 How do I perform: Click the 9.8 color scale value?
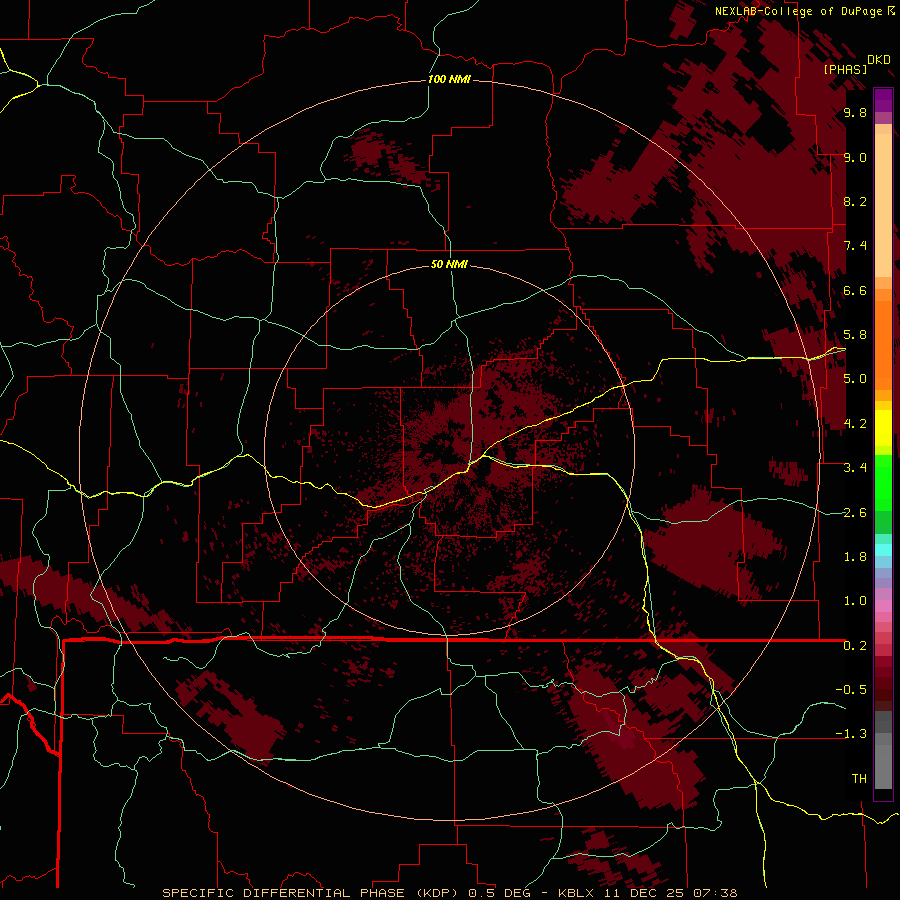(855, 112)
